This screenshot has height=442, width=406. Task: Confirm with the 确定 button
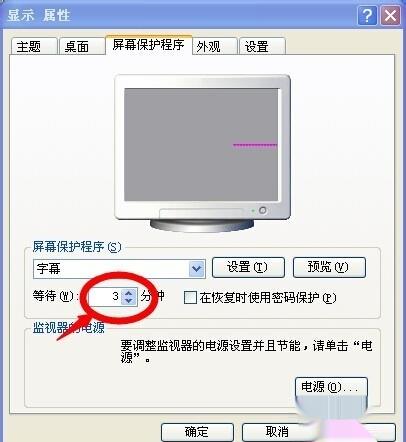pyautogui.click(x=197, y=432)
